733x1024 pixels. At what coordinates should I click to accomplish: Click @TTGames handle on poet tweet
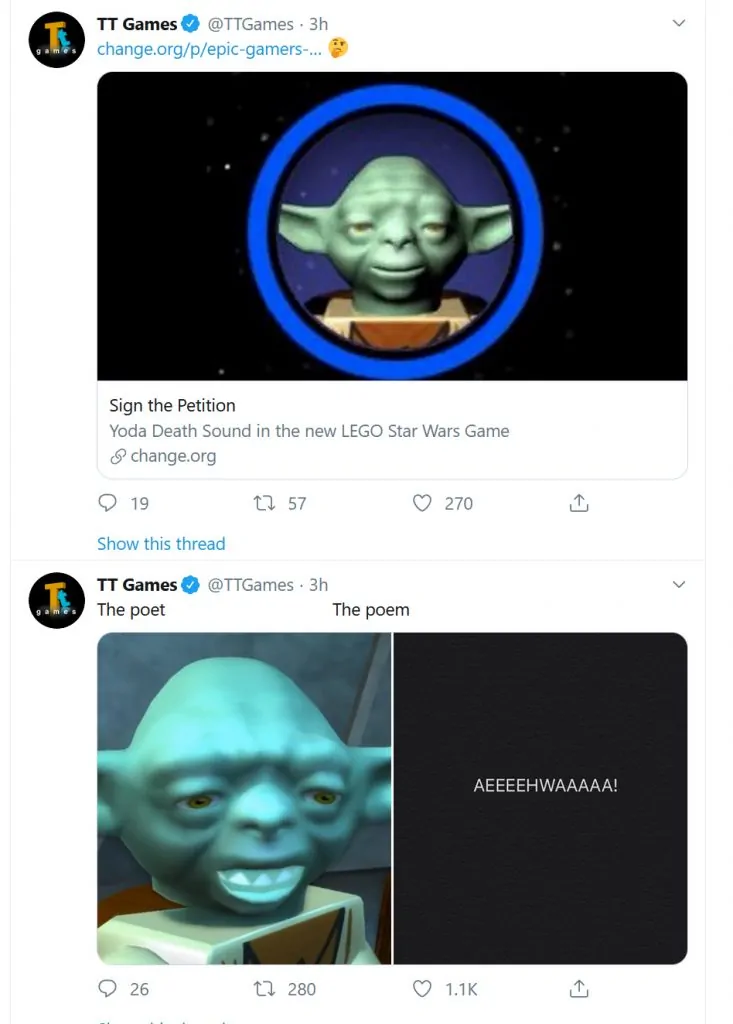point(250,585)
